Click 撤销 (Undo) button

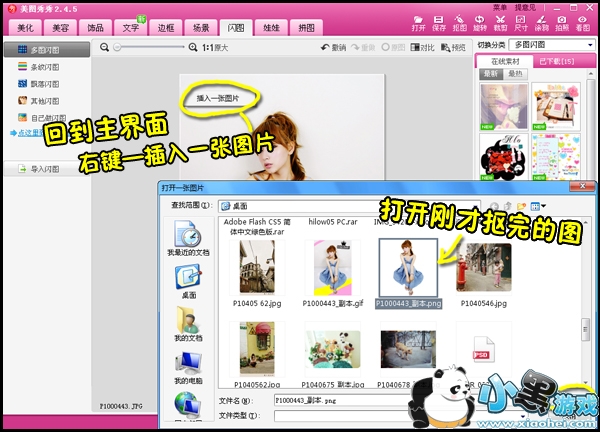click(333, 47)
